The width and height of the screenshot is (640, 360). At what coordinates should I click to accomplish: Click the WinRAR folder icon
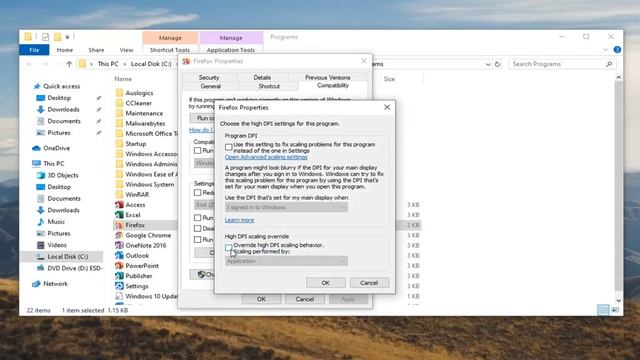[119, 195]
